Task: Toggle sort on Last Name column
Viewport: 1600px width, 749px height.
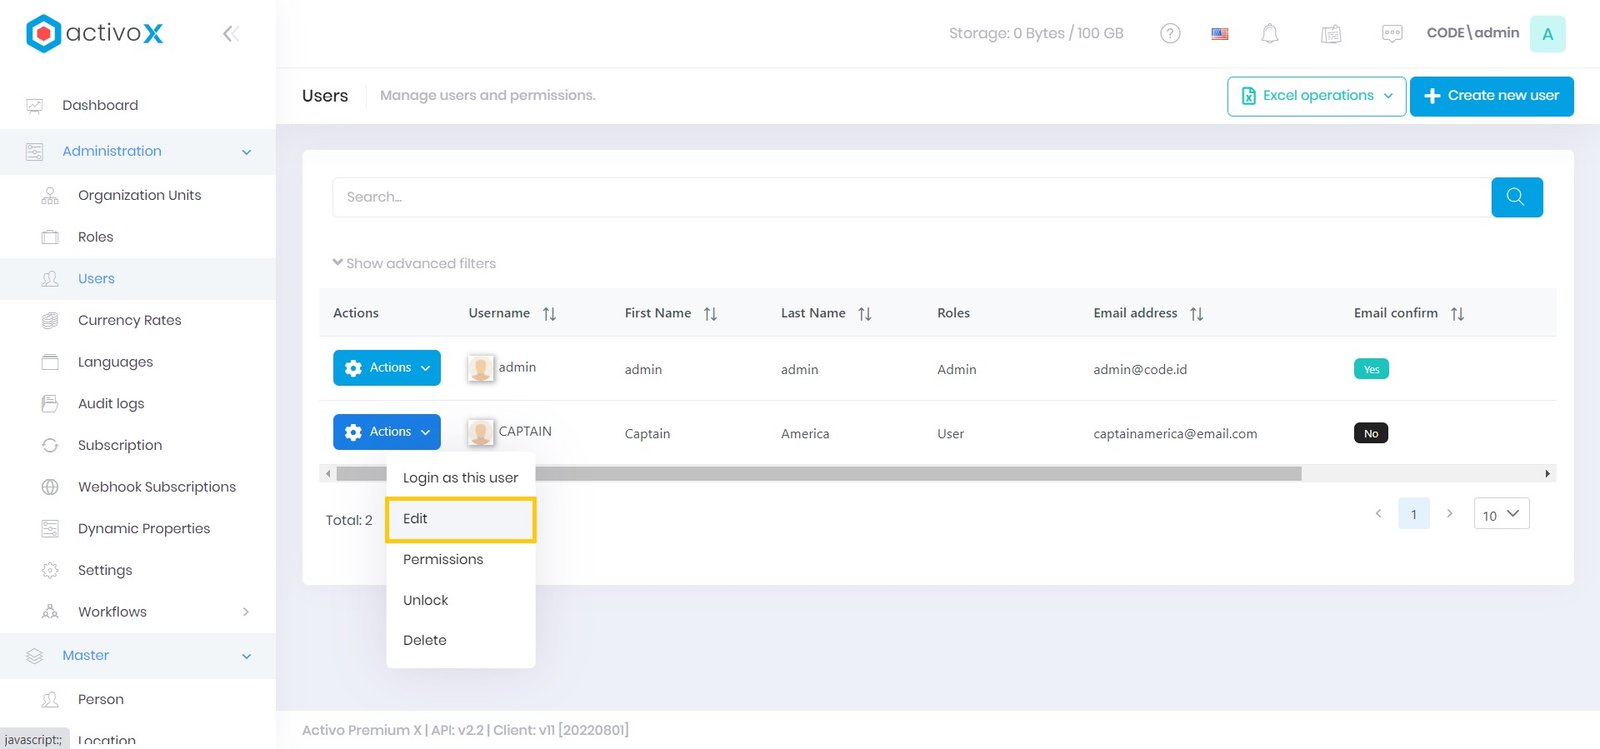Action: [x=865, y=314]
